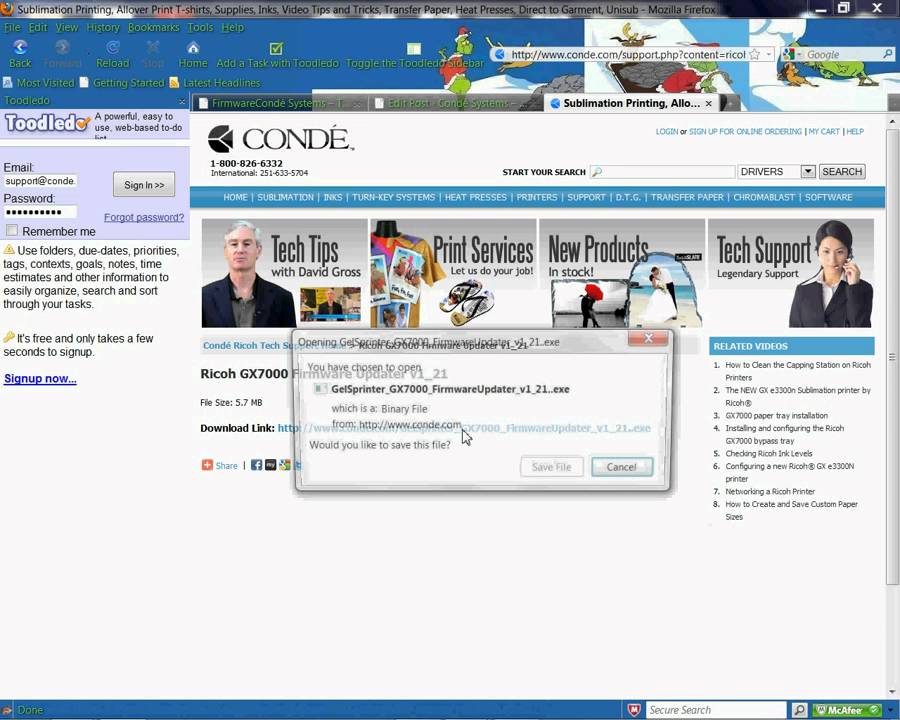The height and width of the screenshot is (720, 900).
Task: Bookmark page with star icon in URL bar
Action: [755, 55]
